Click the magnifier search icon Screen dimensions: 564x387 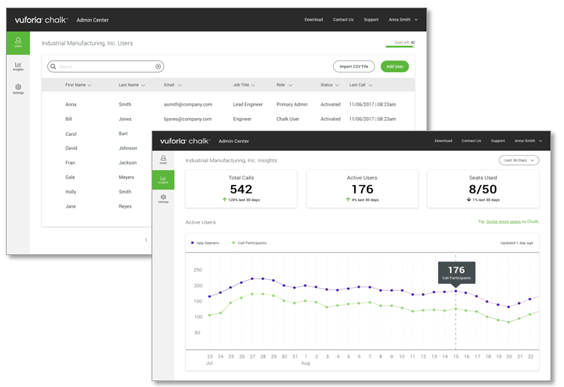tap(53, 66)
